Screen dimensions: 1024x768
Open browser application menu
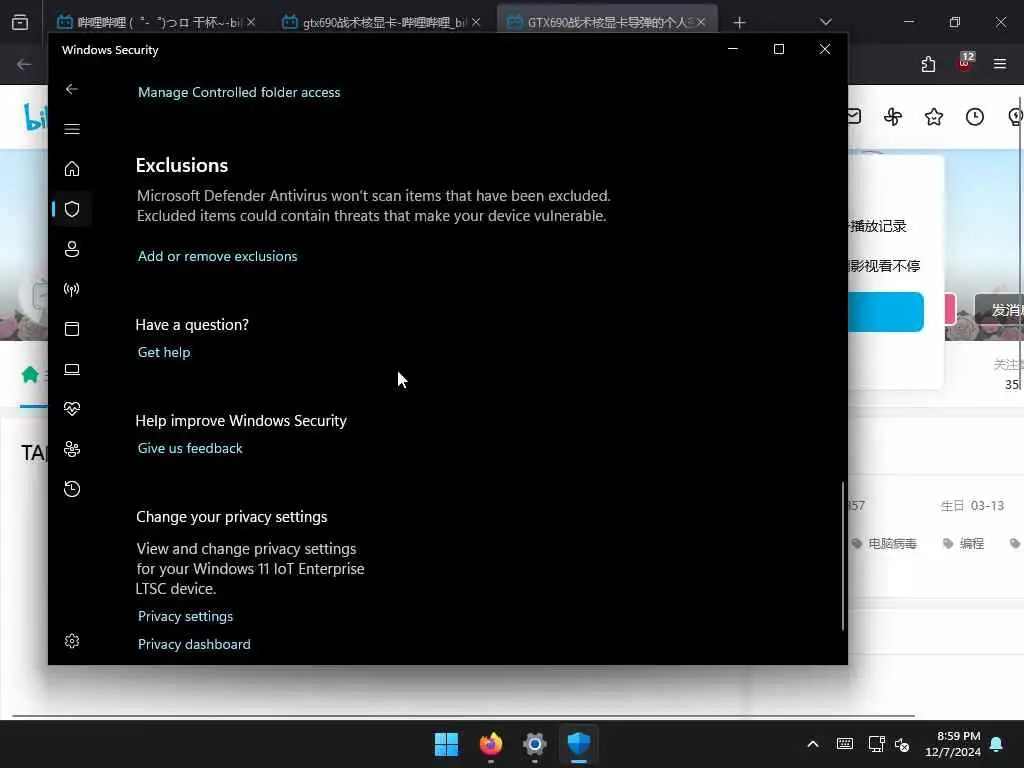[x=1000, y=64]
